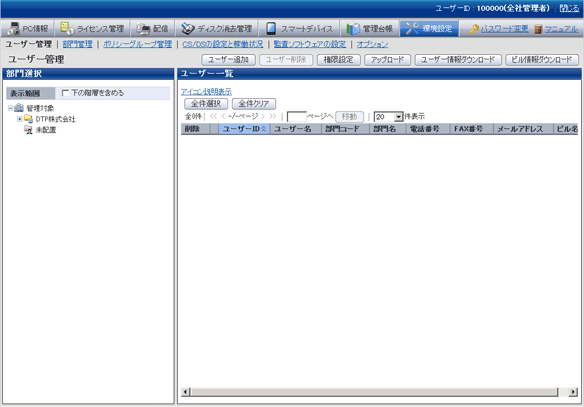Go to first page with << control

(x=213, y=117)
